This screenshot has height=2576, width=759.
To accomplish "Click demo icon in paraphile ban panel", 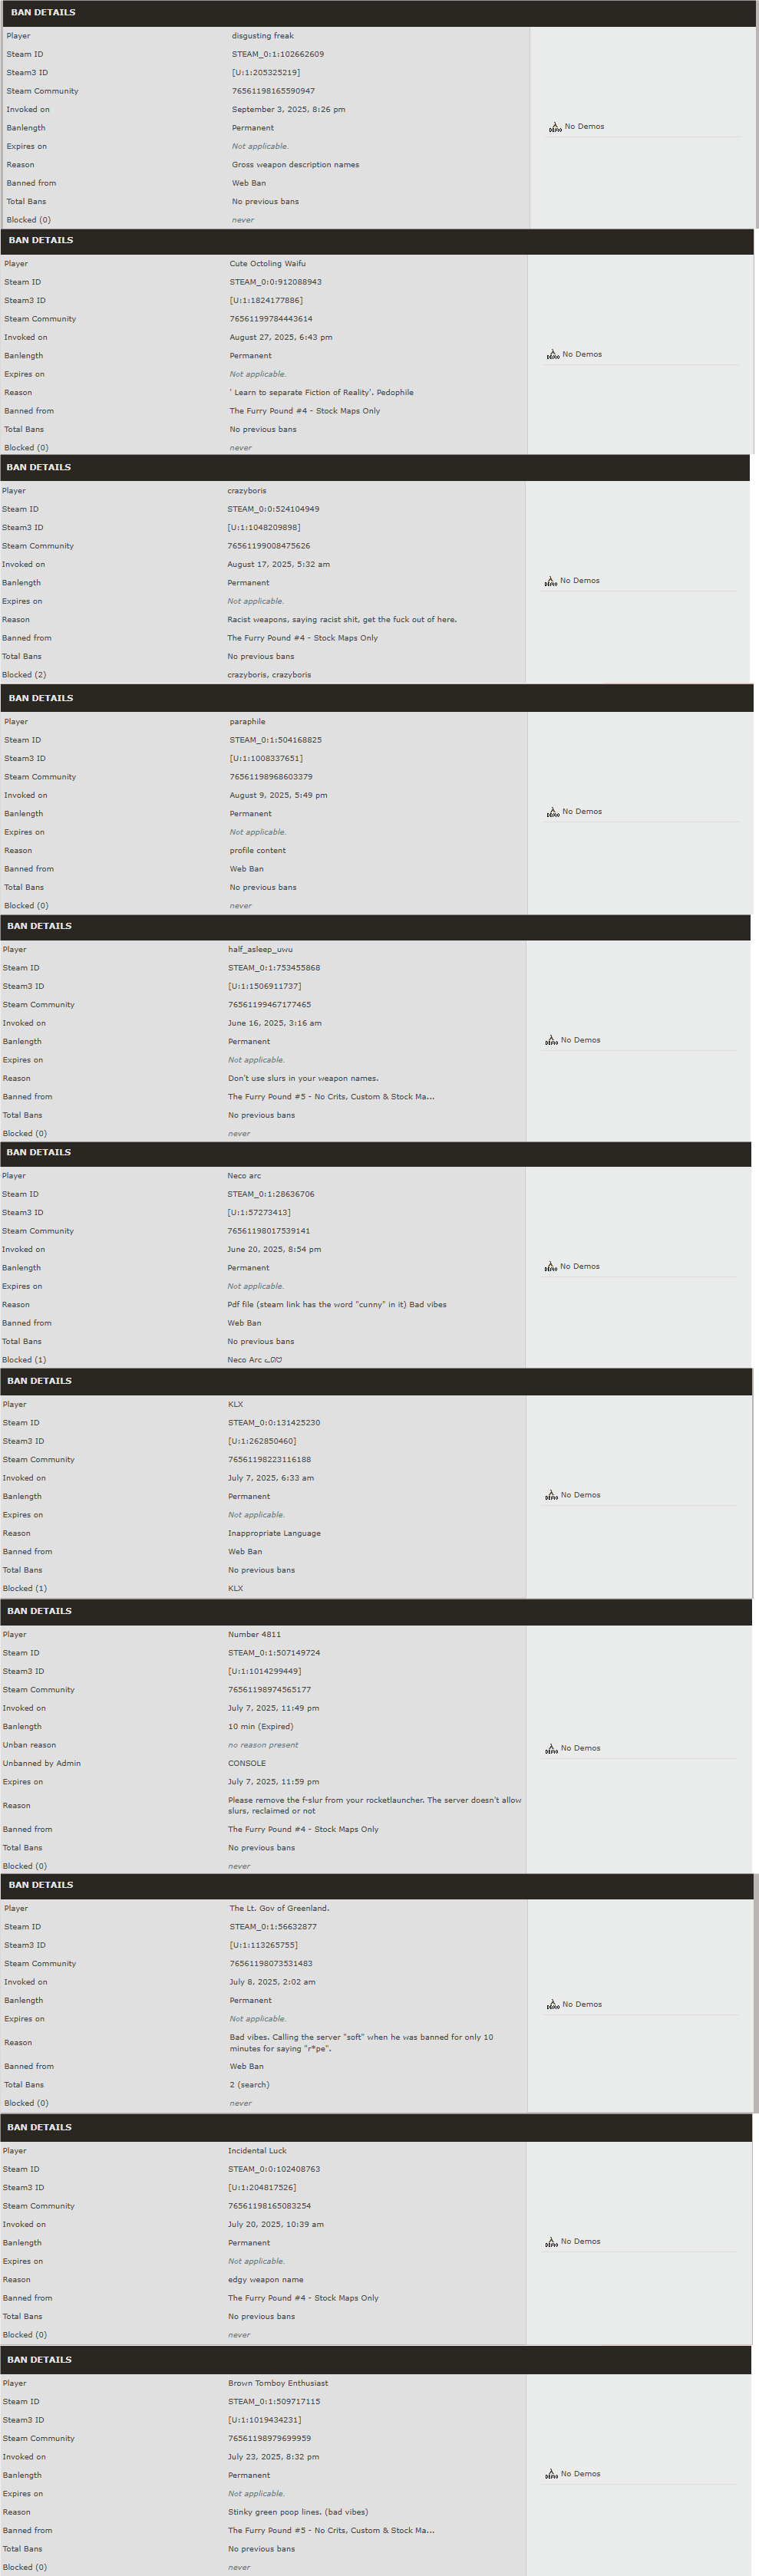I will [553, 812].
